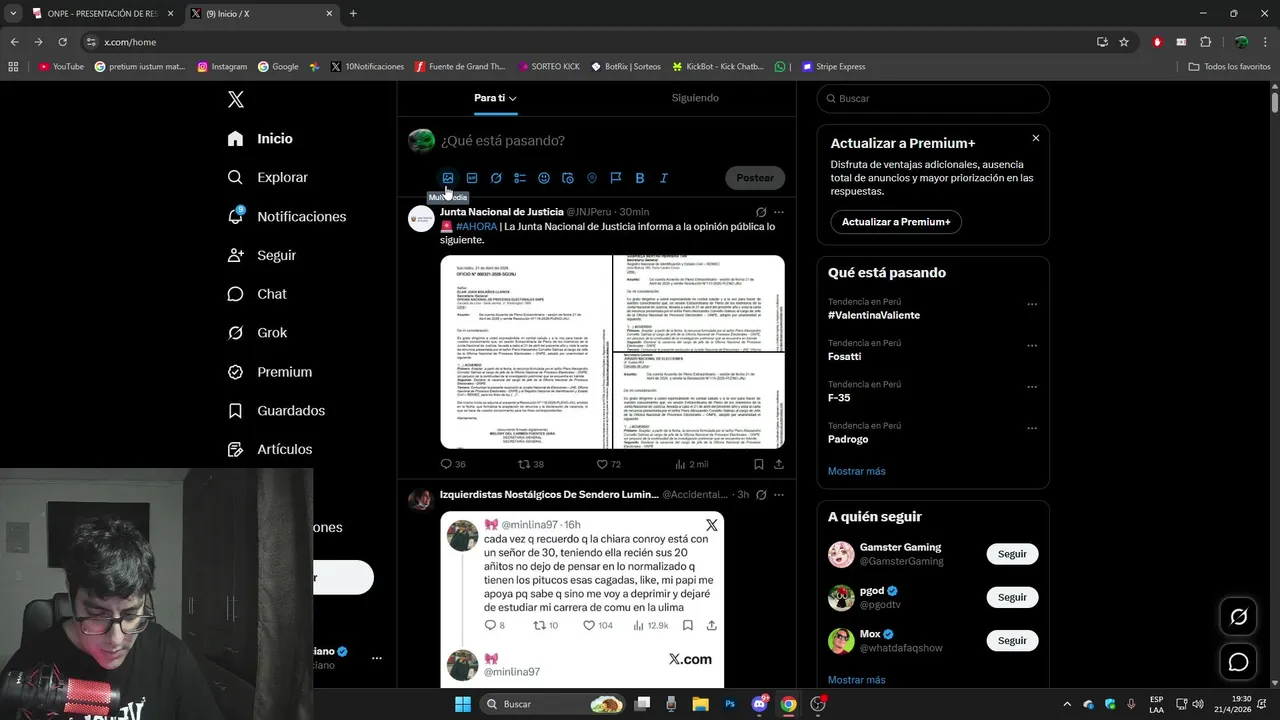View analytics showing 2 mil views

pos(692,464)
